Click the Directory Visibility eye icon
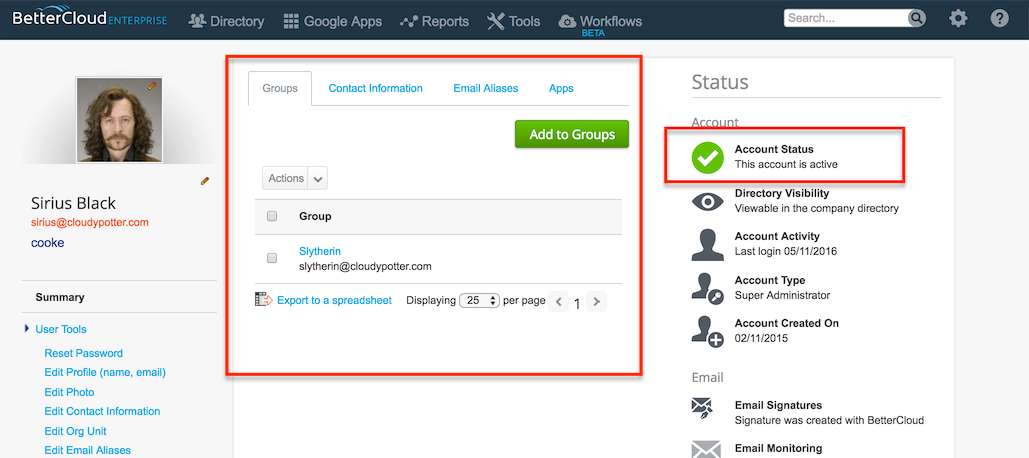Screen dimensions: 1029x458 (707, 201)
